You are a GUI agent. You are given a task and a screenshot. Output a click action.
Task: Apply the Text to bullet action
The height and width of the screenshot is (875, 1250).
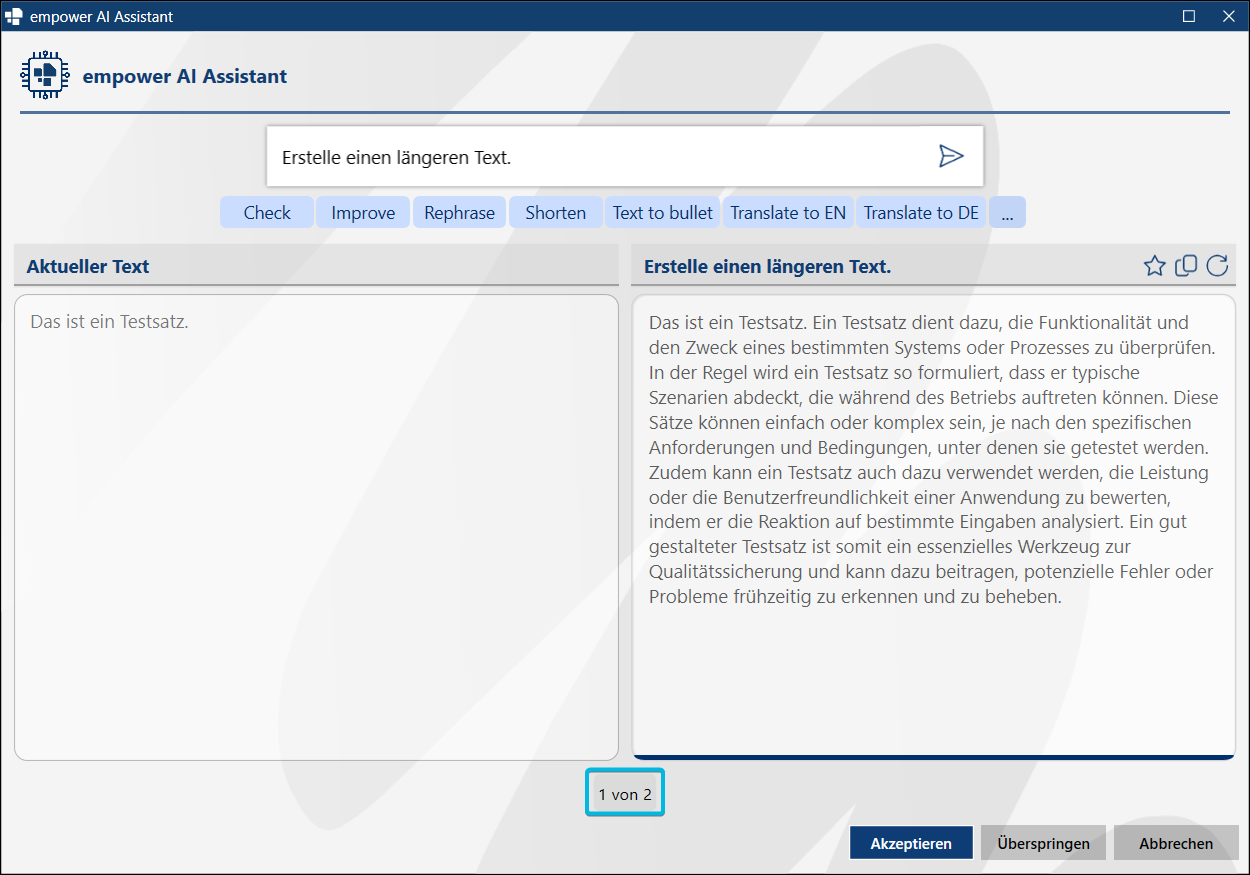(662, 212)
